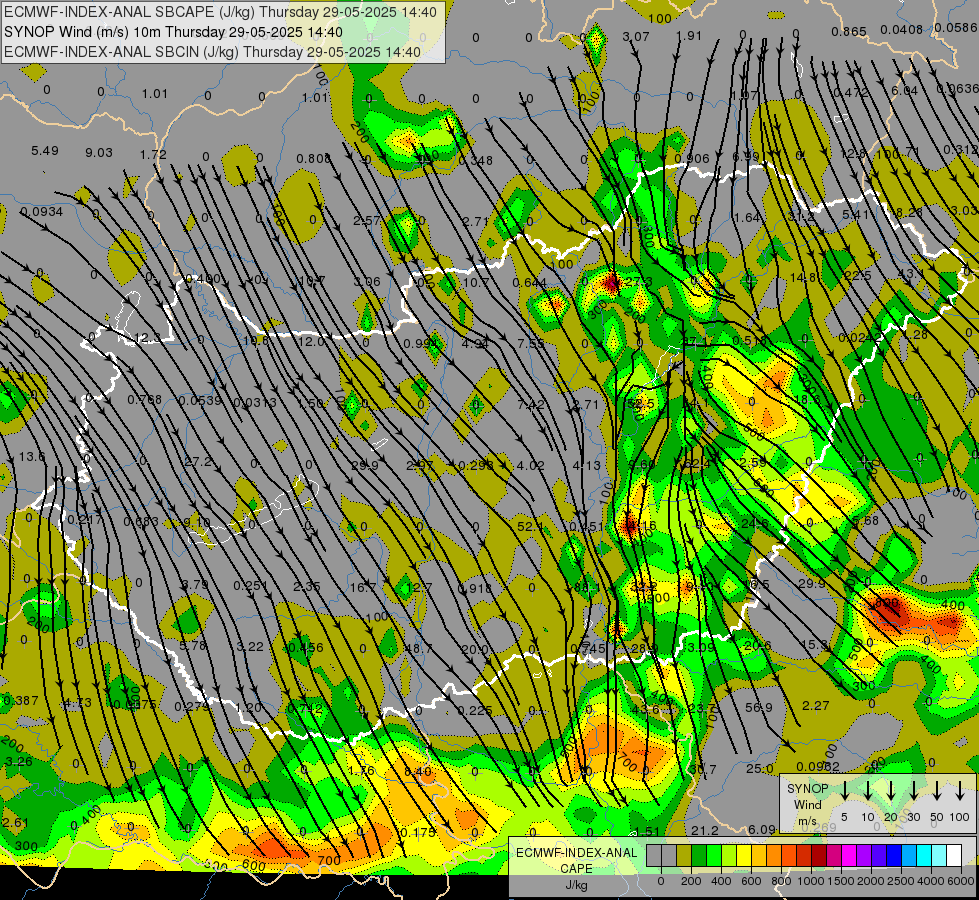Click the SYNOP Wind m/s legend label
The image size is (979, 900).
[807, 804]
